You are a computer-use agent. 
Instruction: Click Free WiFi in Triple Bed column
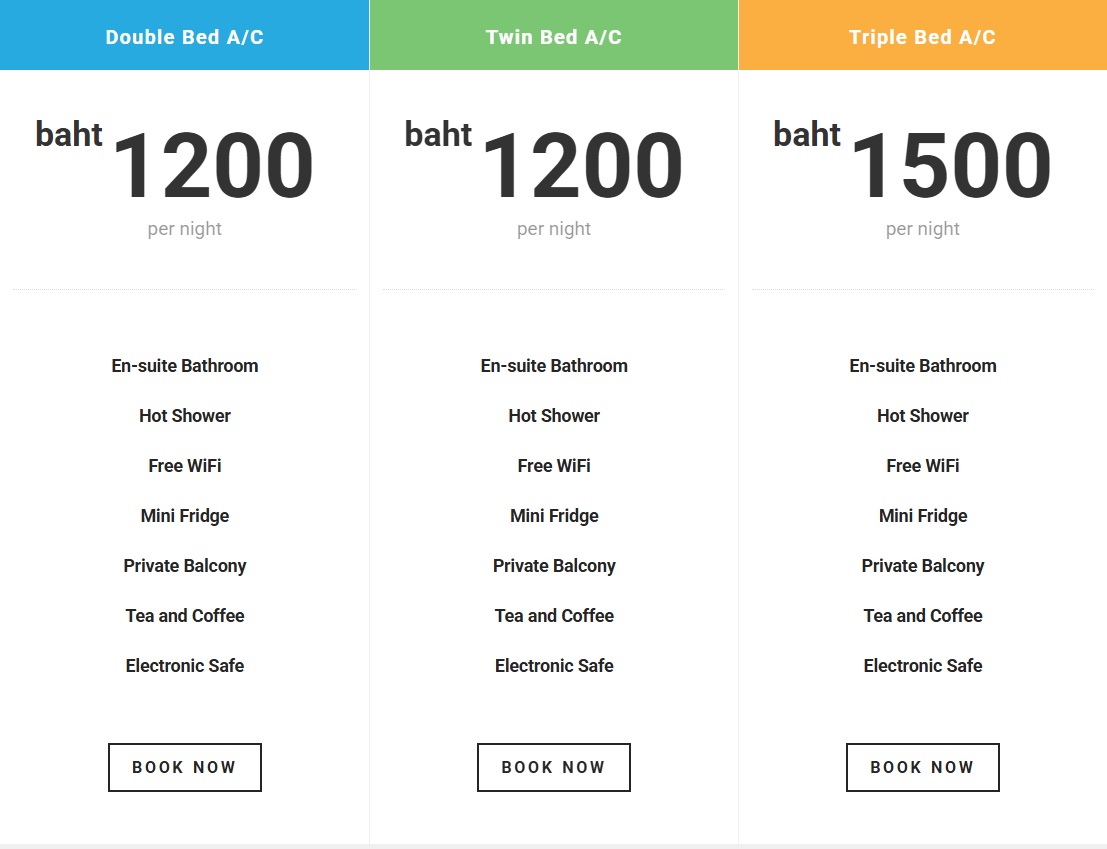coord(923,466)
